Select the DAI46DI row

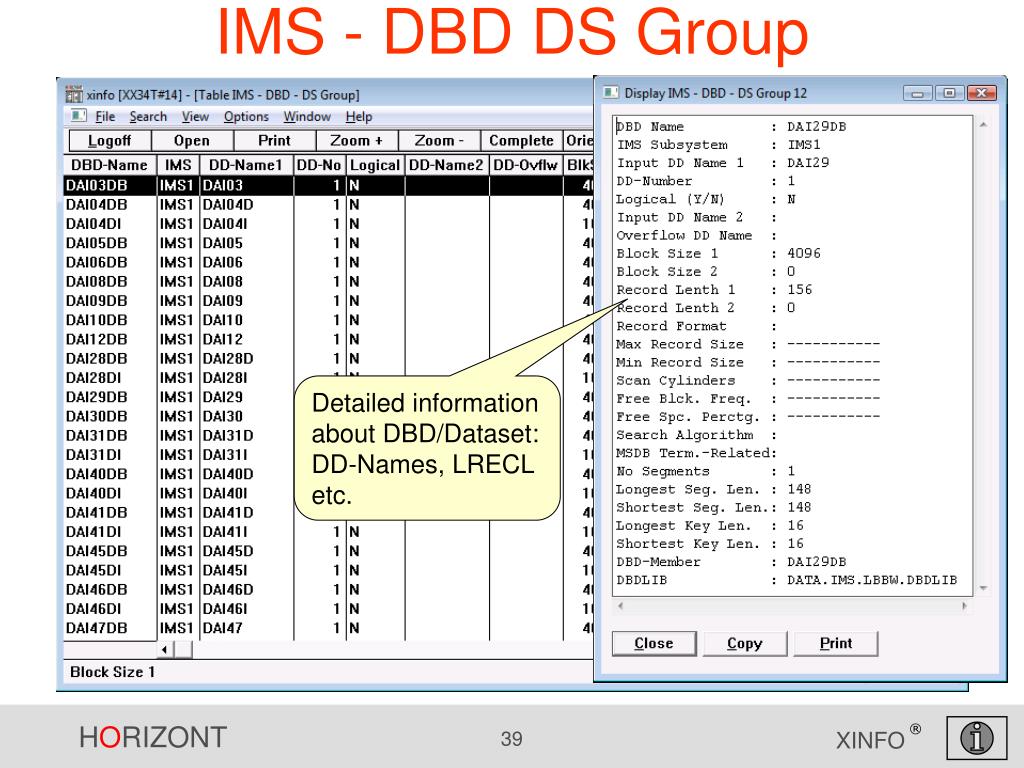328,609
